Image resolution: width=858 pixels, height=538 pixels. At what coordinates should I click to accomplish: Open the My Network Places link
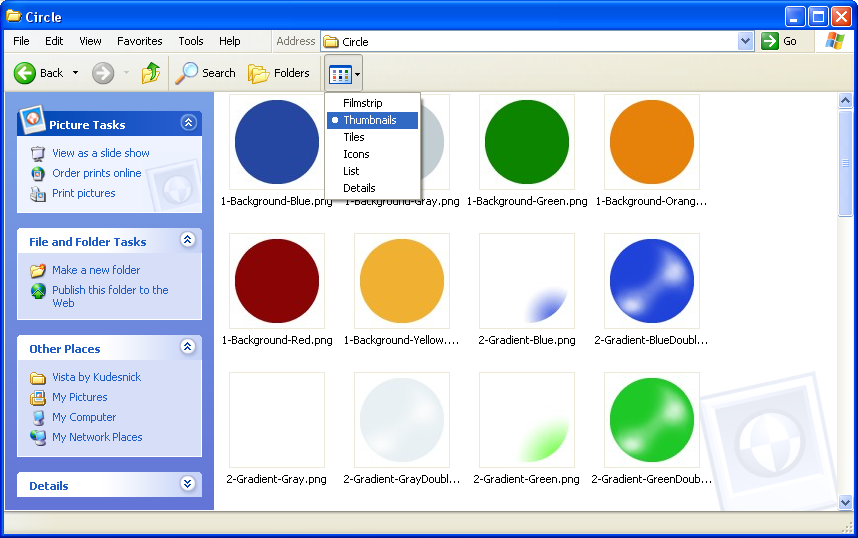click(97, 437)
